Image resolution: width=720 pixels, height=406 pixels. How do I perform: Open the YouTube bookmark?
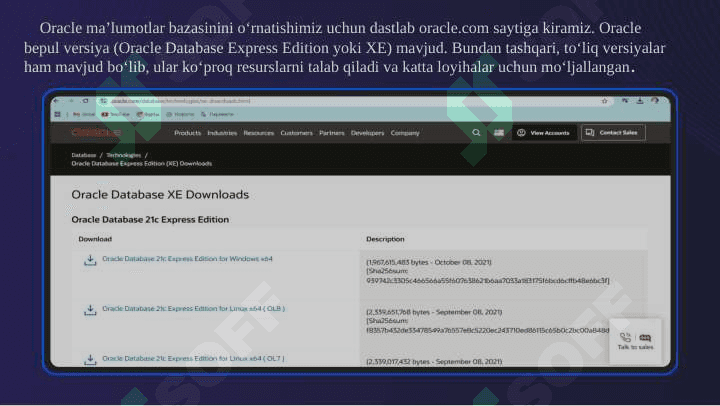click(116, 114)
